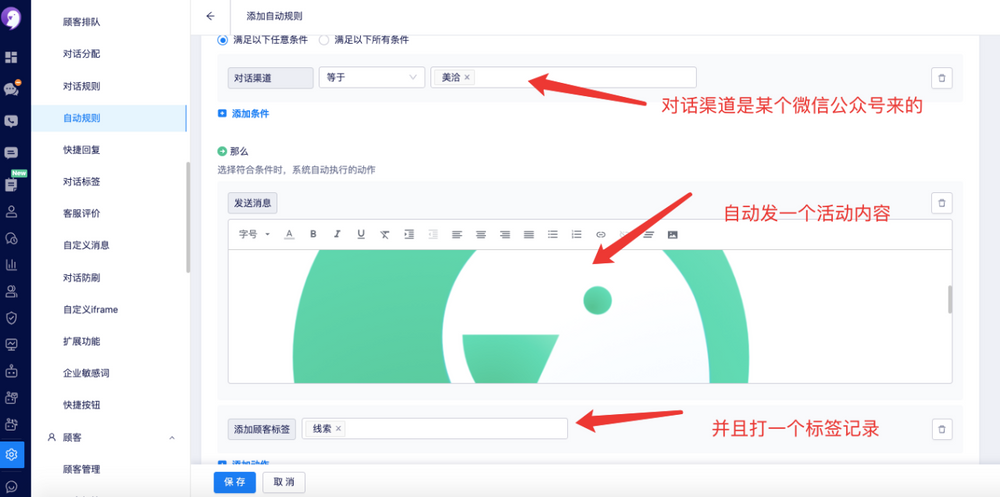Click the editor's vertical scrollbar
This screenshot has height=497, width=1000.
pyautogui.click(x=949, y=299)
